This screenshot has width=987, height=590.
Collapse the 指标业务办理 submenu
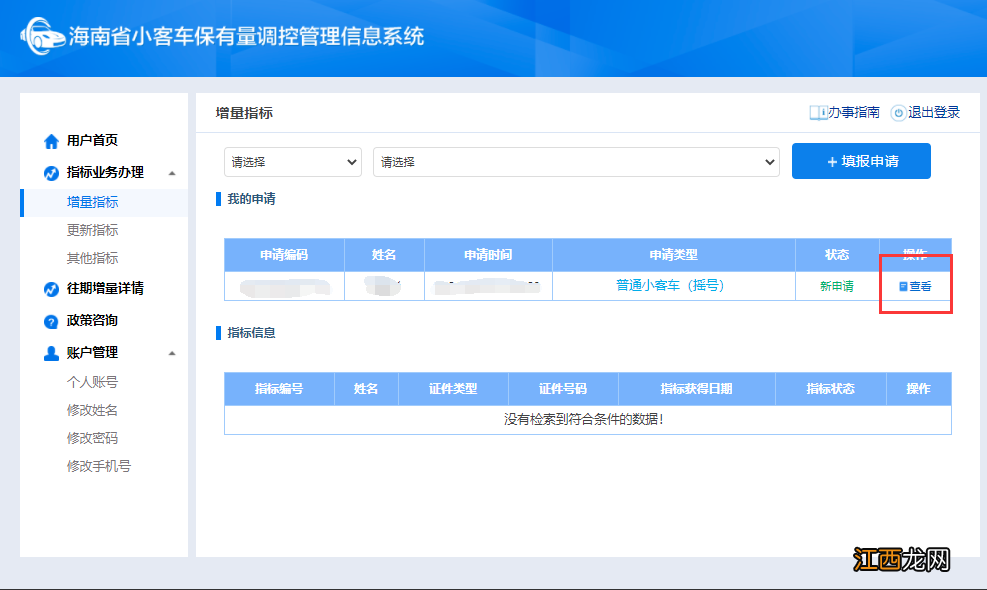[x=172, y=170]
